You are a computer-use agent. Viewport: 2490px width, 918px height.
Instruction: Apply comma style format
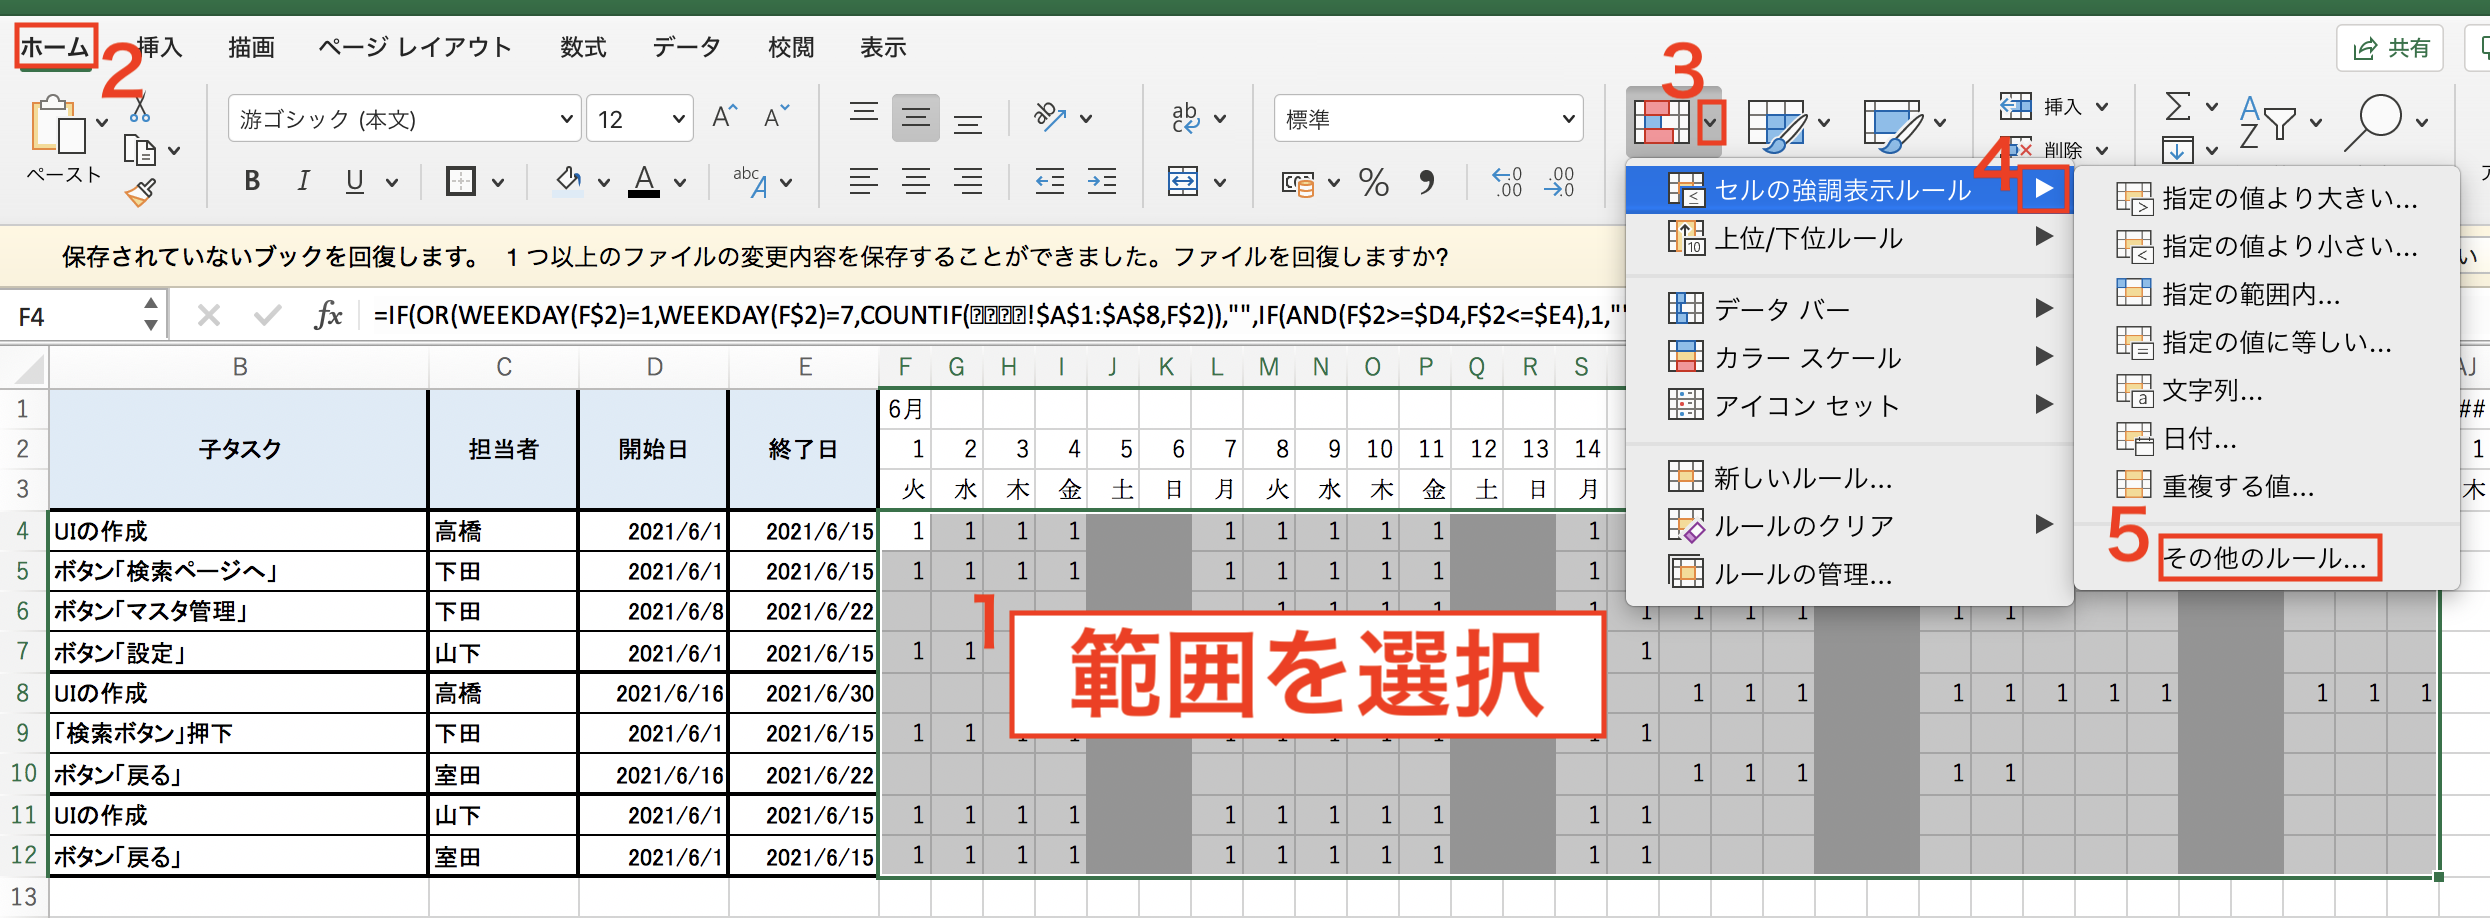pyautogui.click(x=1427, y=181)
